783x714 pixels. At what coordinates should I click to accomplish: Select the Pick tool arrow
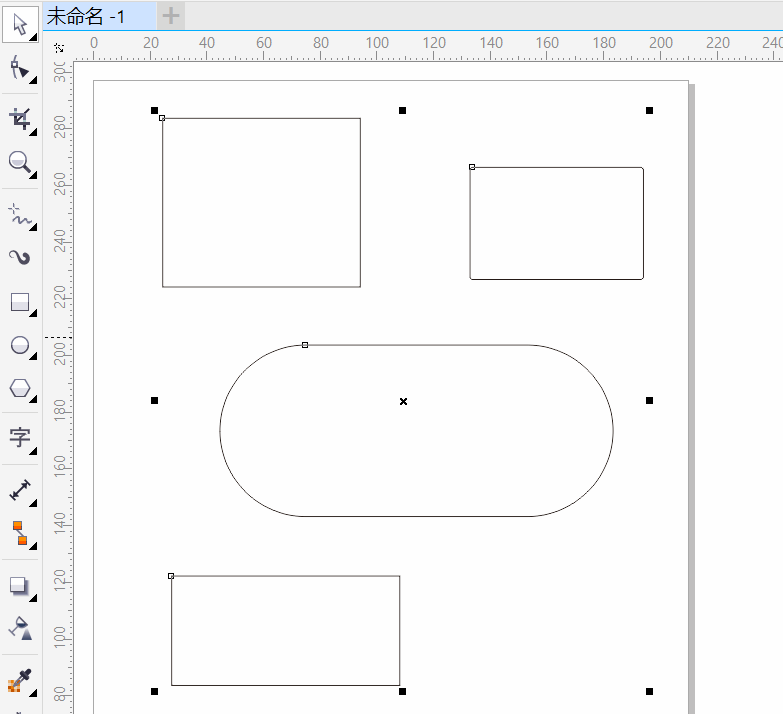pyautogui.click(x=19, y=24)
